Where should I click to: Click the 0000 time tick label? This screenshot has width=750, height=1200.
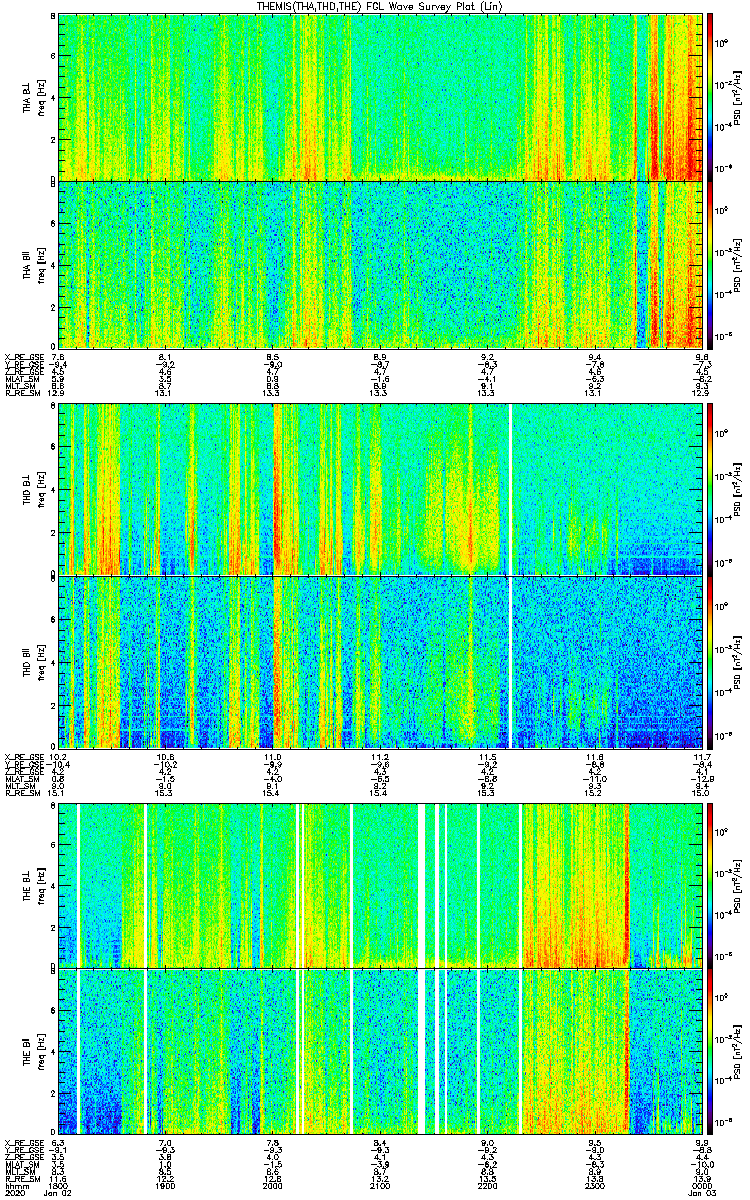702,1186
